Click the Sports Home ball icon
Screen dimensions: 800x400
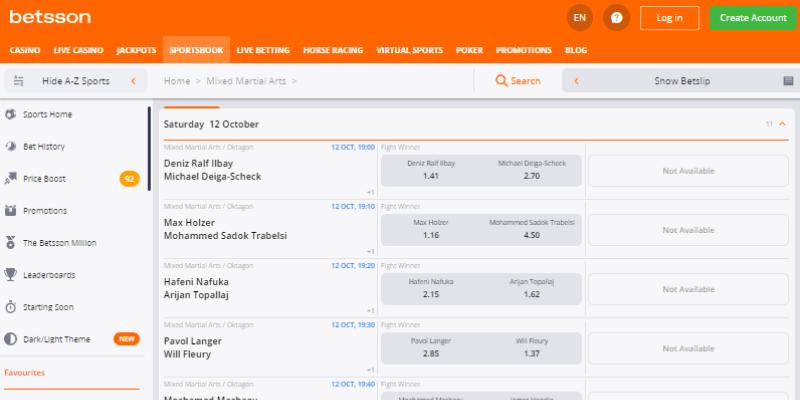click(10, 114)
